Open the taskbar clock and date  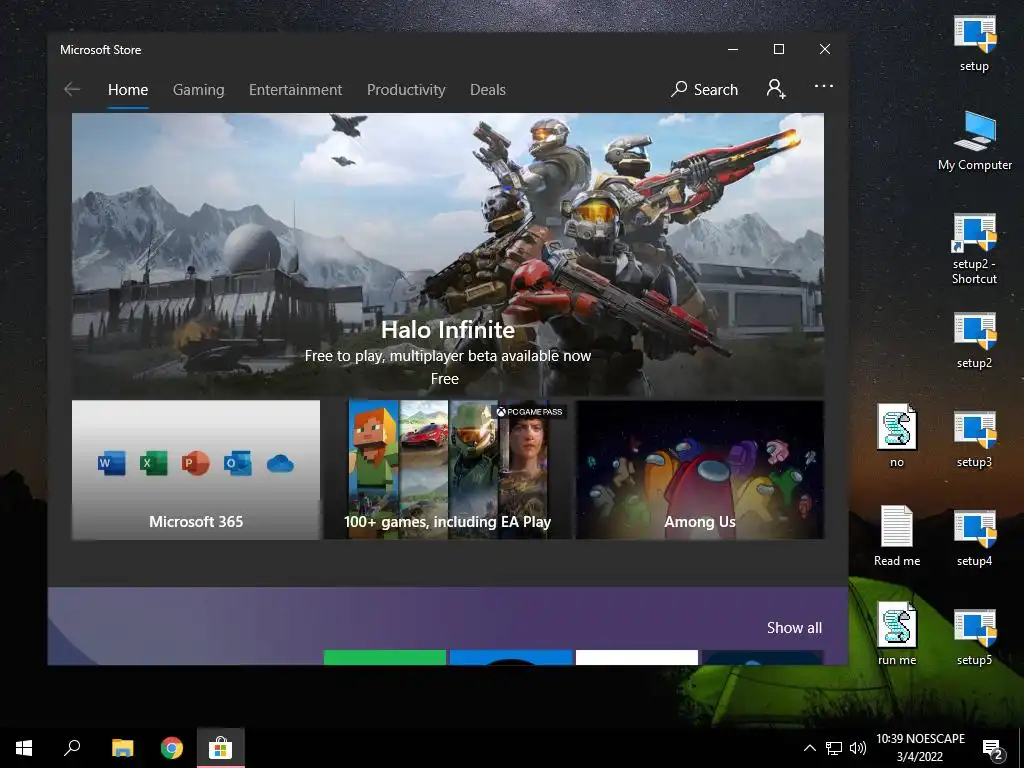(x=920, y=748)
